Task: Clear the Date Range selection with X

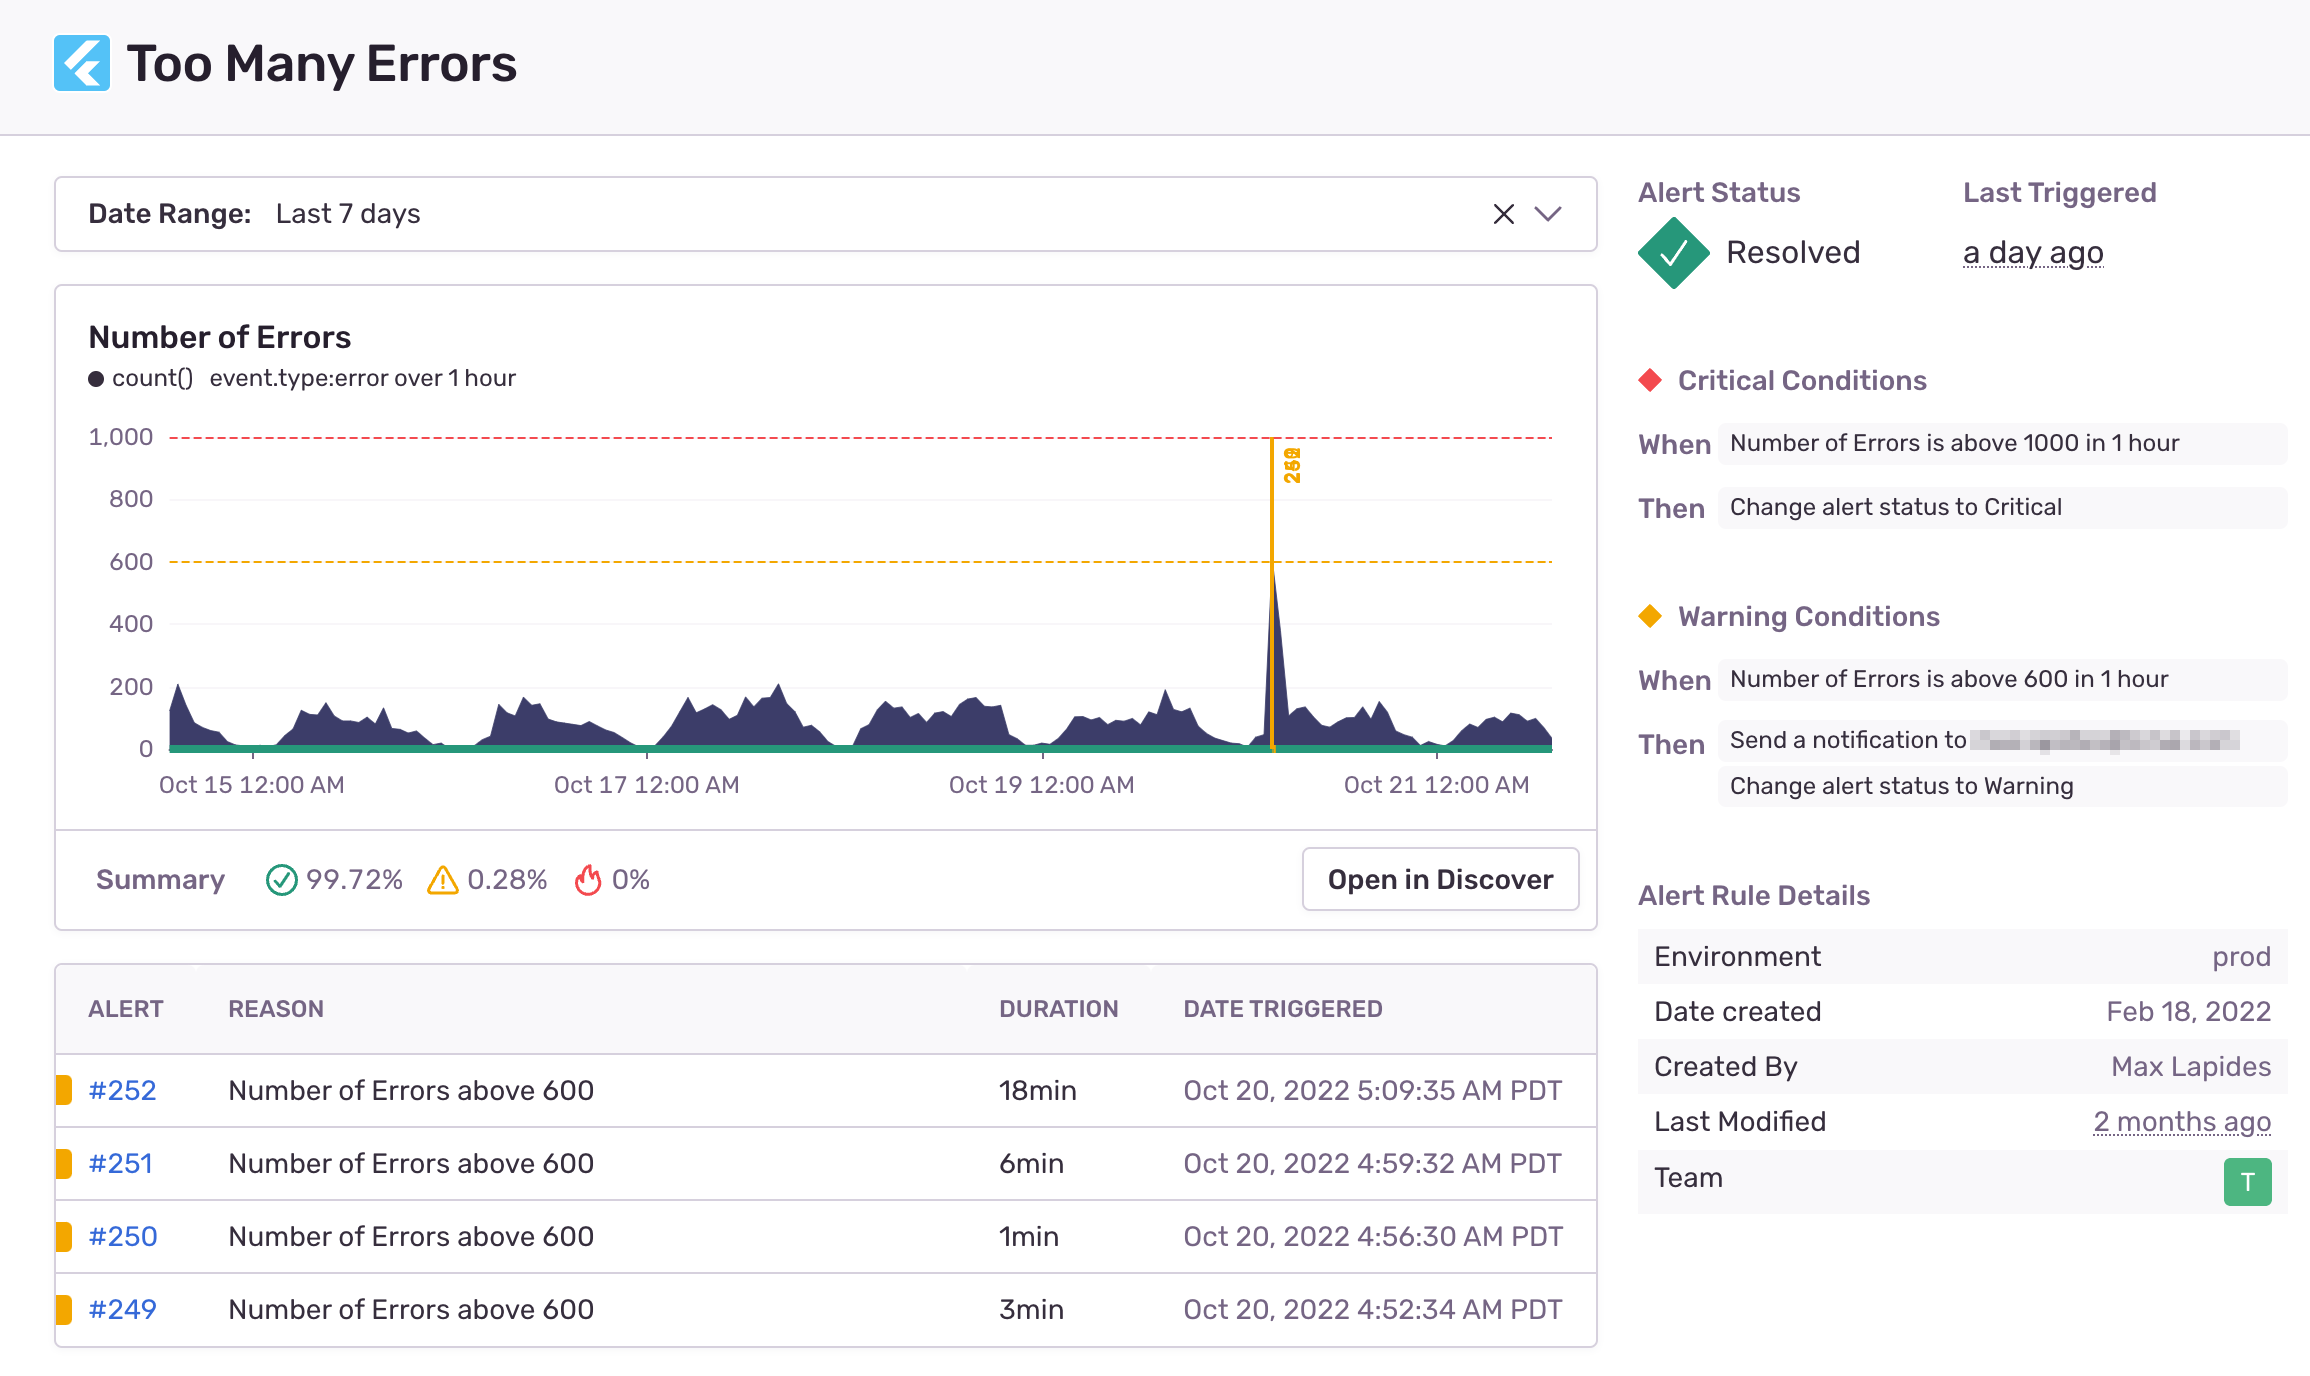Action: [1503, 214]
